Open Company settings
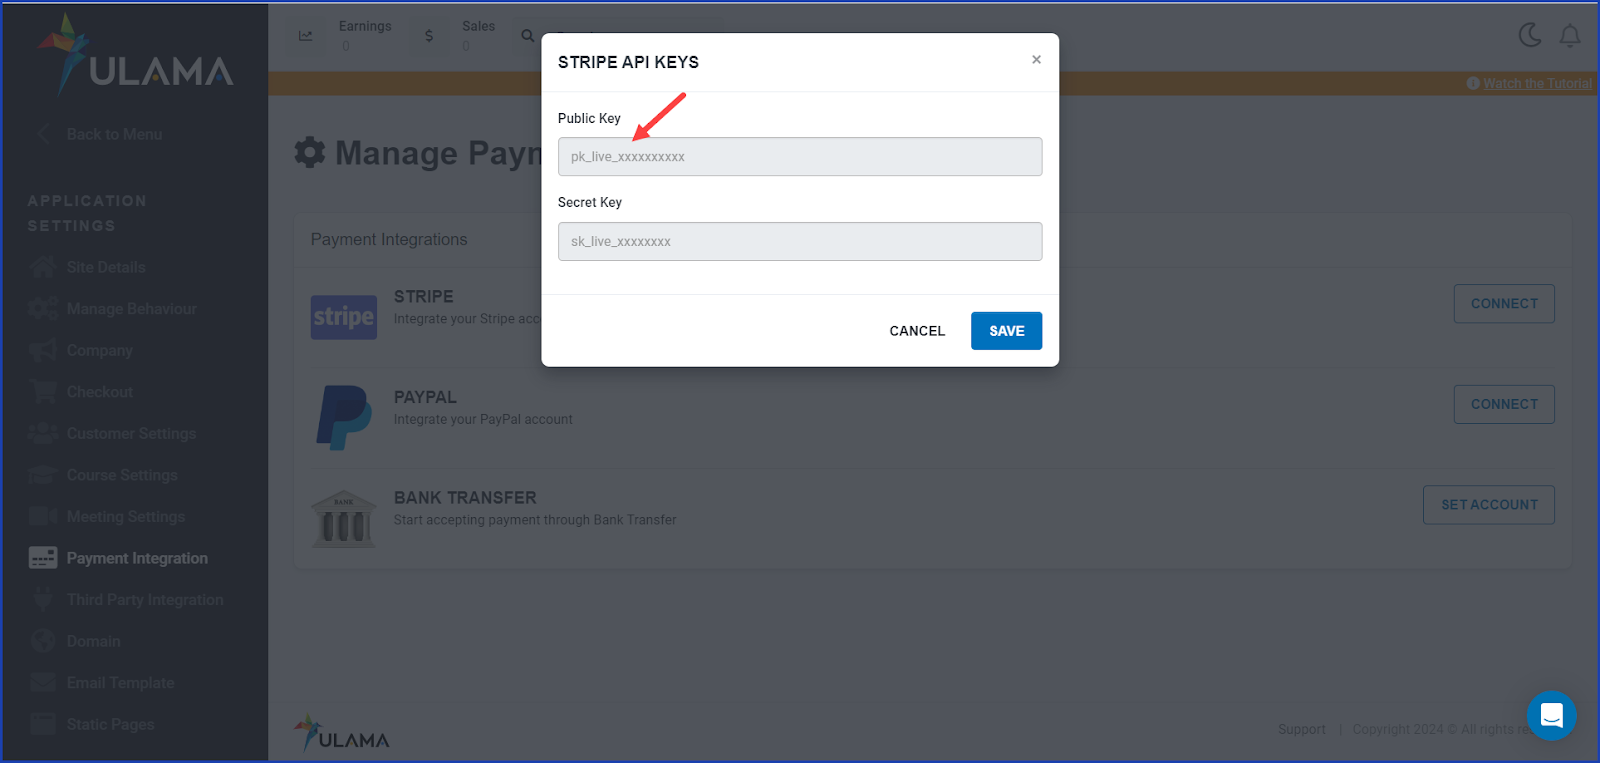The image size is (1600, 763). point(99,351)
